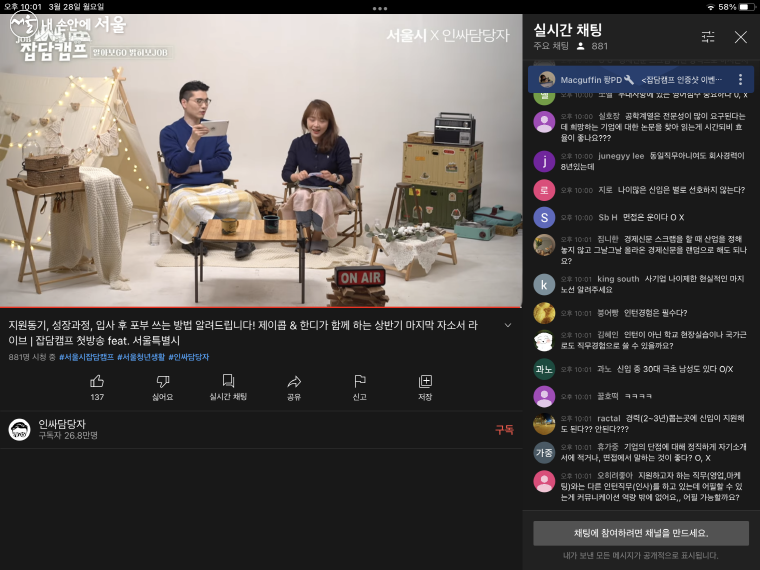Tap the video title text
The height and width of the screenshot is (570, 760).
(x=243, y=332)
